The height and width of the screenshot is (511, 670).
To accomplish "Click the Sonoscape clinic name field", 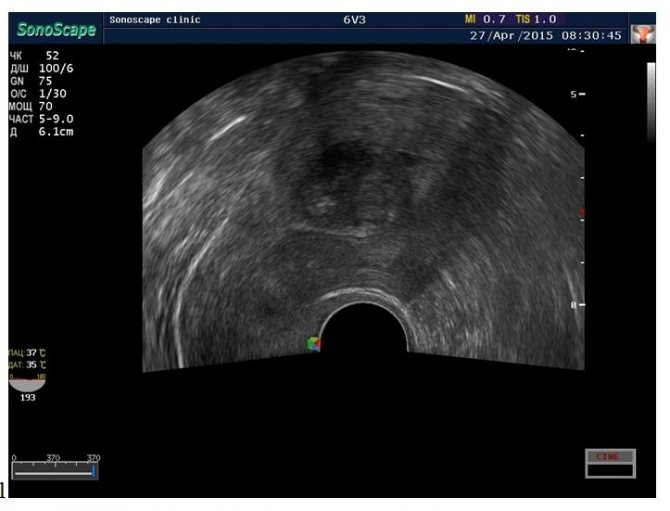I will click(x=154, y=19).
